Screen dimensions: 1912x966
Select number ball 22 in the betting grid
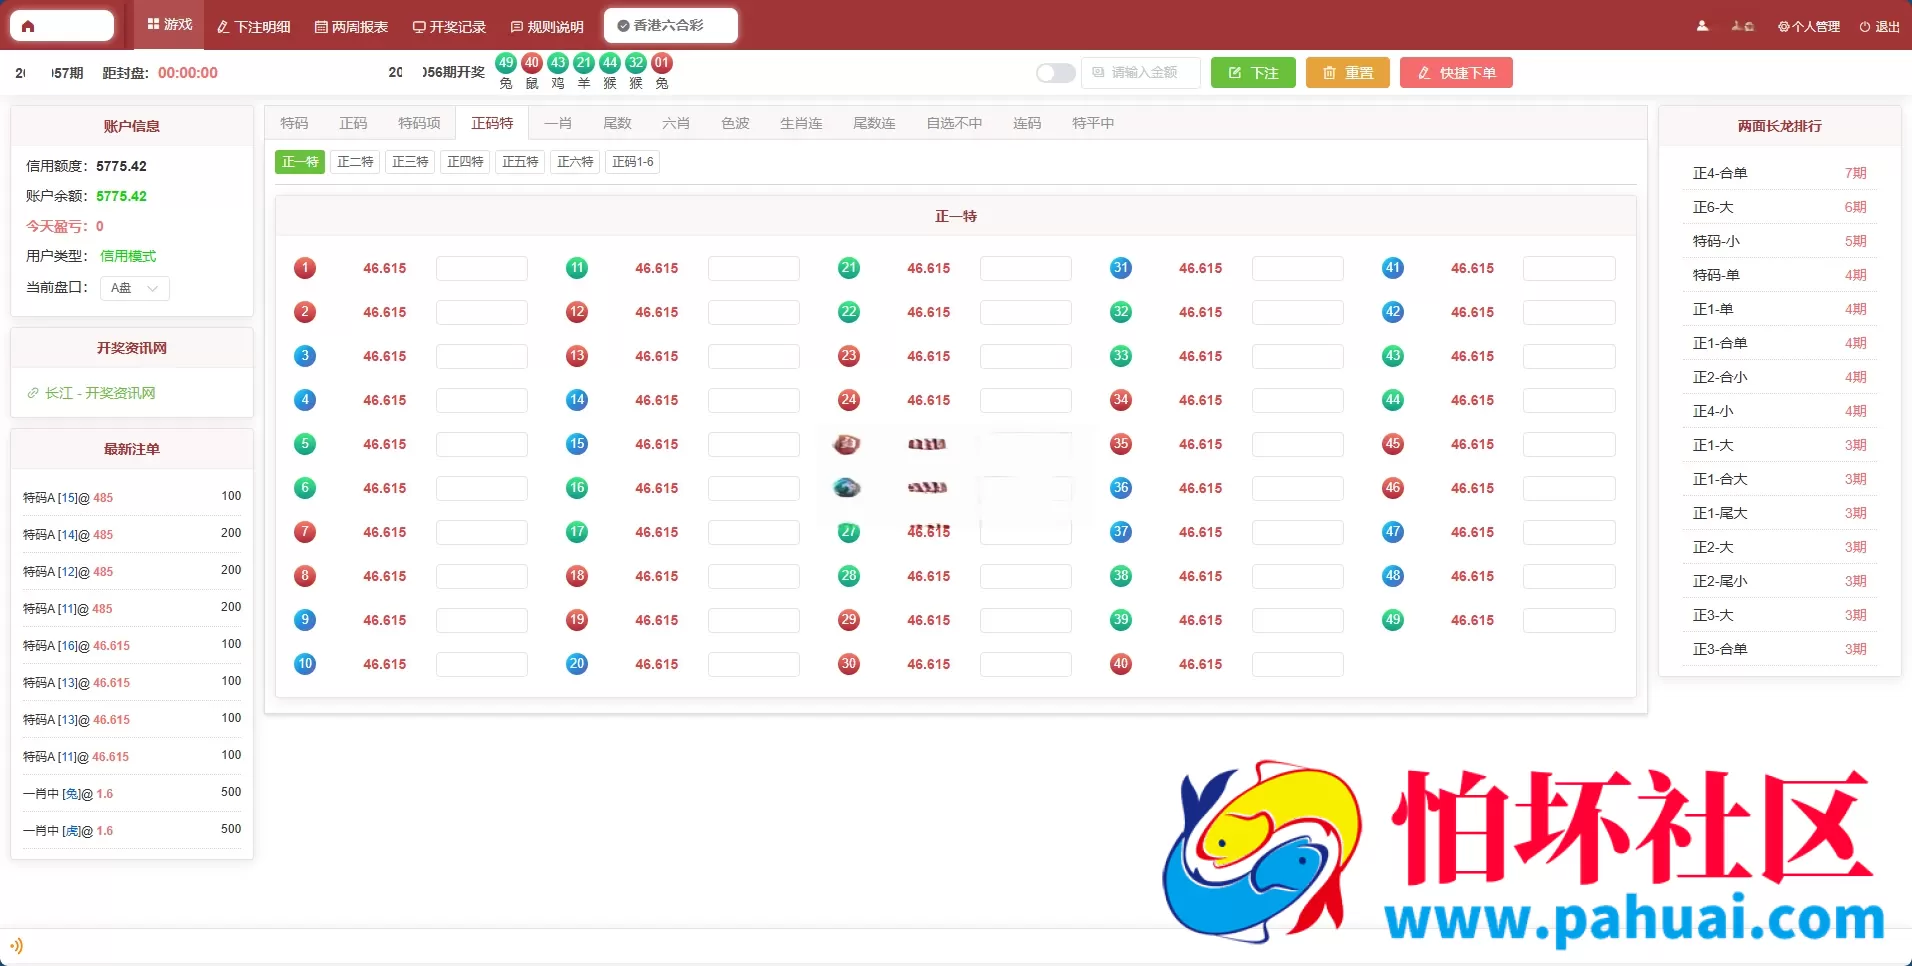pyautogui.click(x=849, y=312)
